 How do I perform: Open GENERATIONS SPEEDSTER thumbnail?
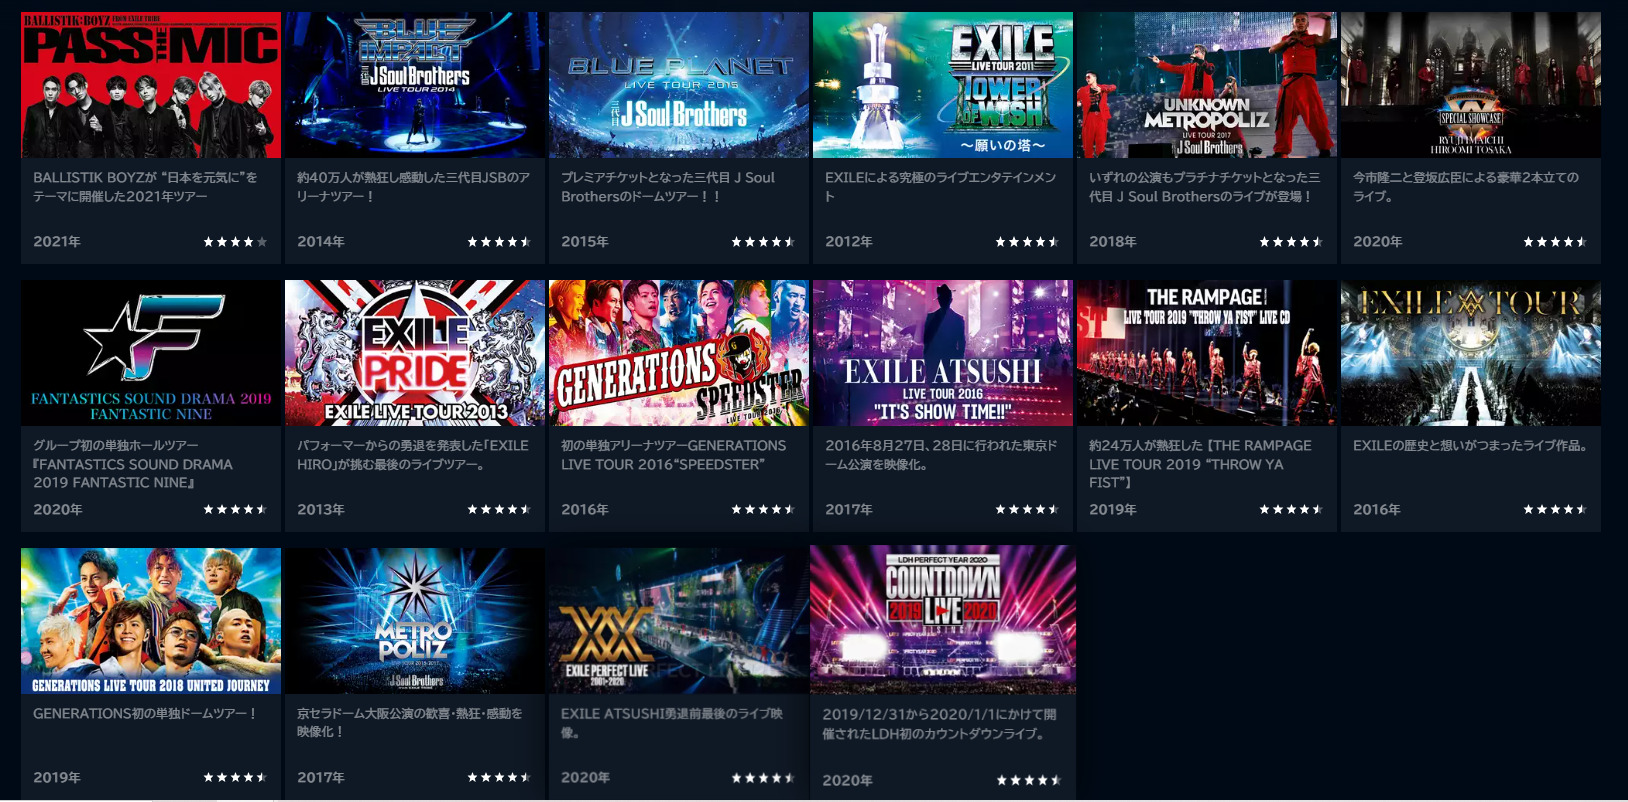pos(679,353)
